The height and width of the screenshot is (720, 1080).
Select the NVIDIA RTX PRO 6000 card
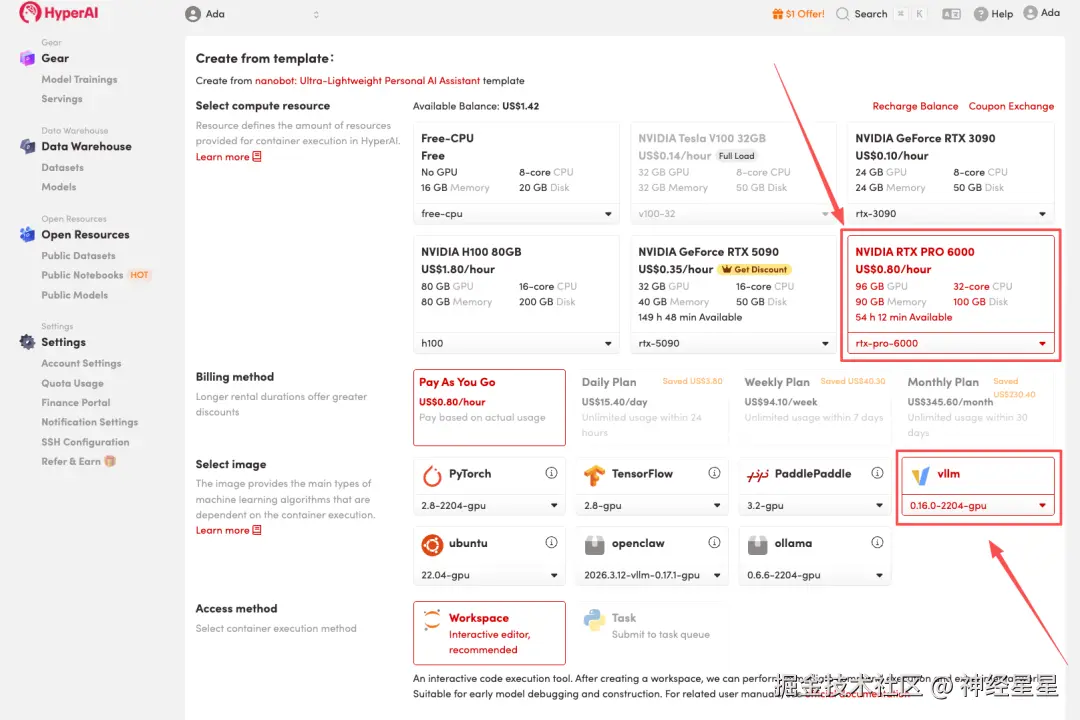[x=951, y=295]
